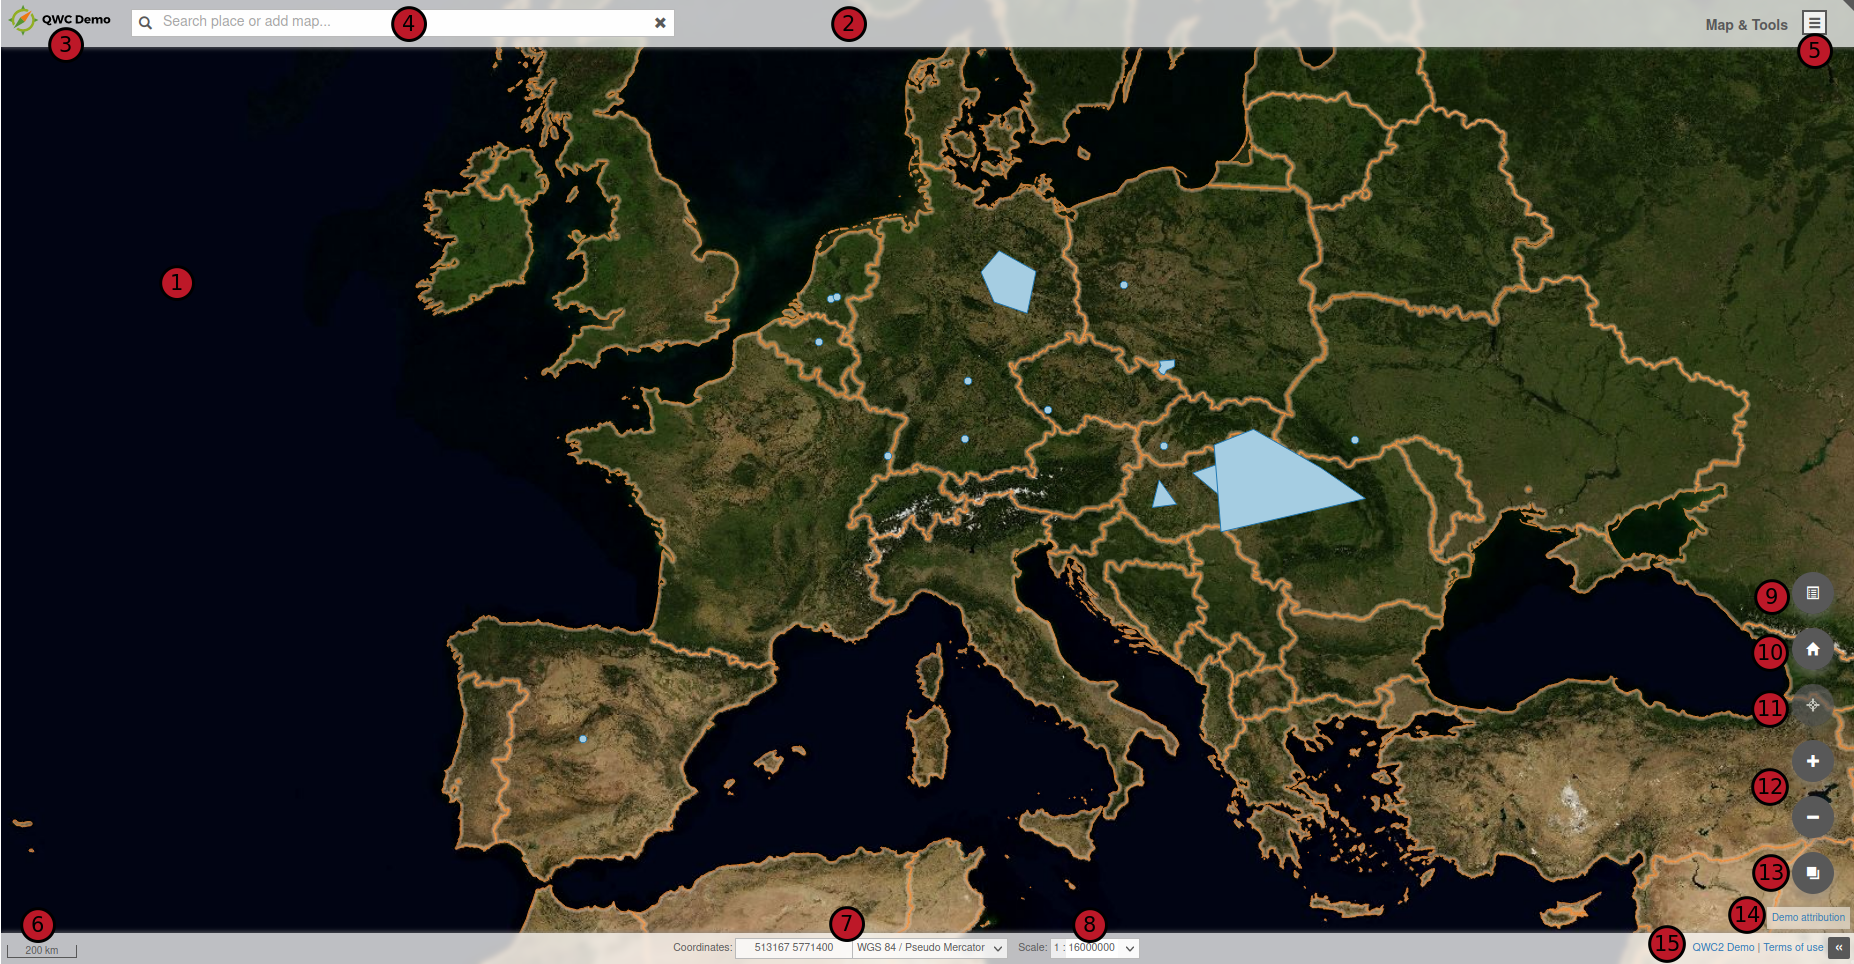
Task: Click the QWC Demo logo
Action: (x=60, y=20)
